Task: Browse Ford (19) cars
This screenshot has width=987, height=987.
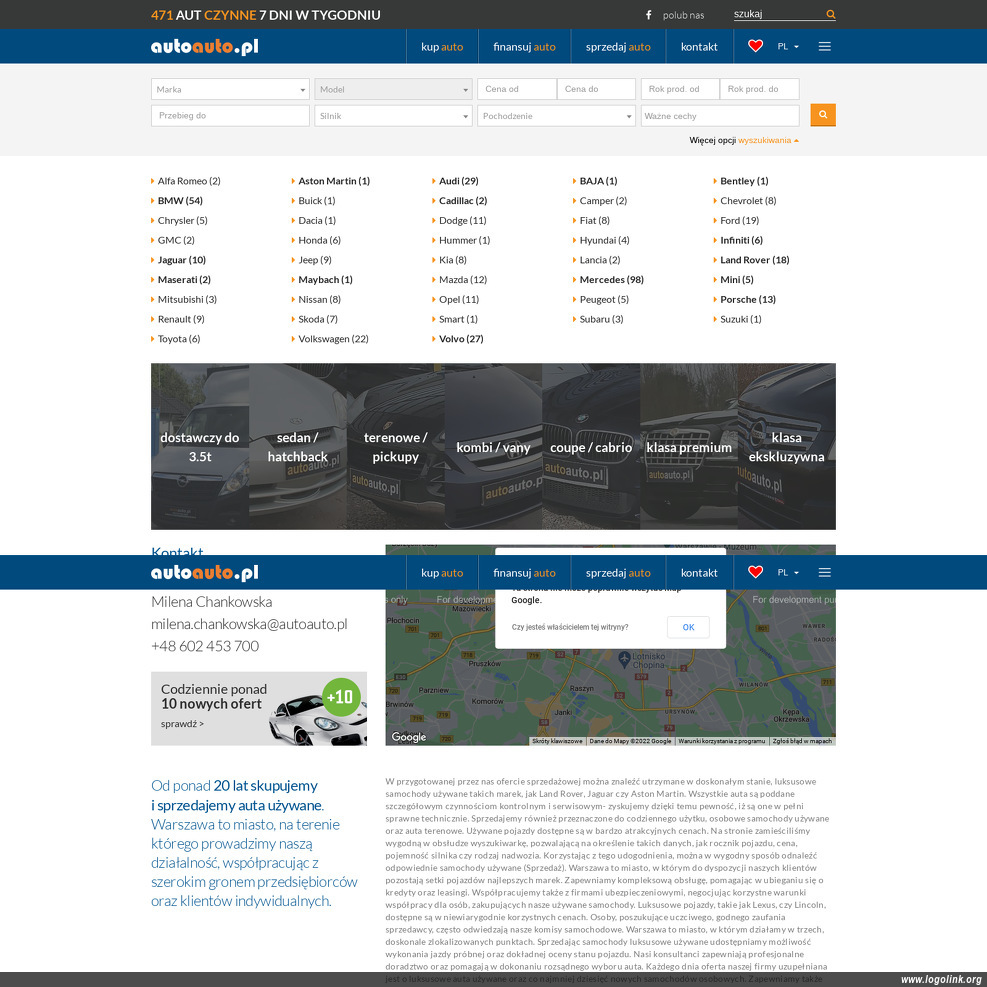Action: [x=740, y=220]
